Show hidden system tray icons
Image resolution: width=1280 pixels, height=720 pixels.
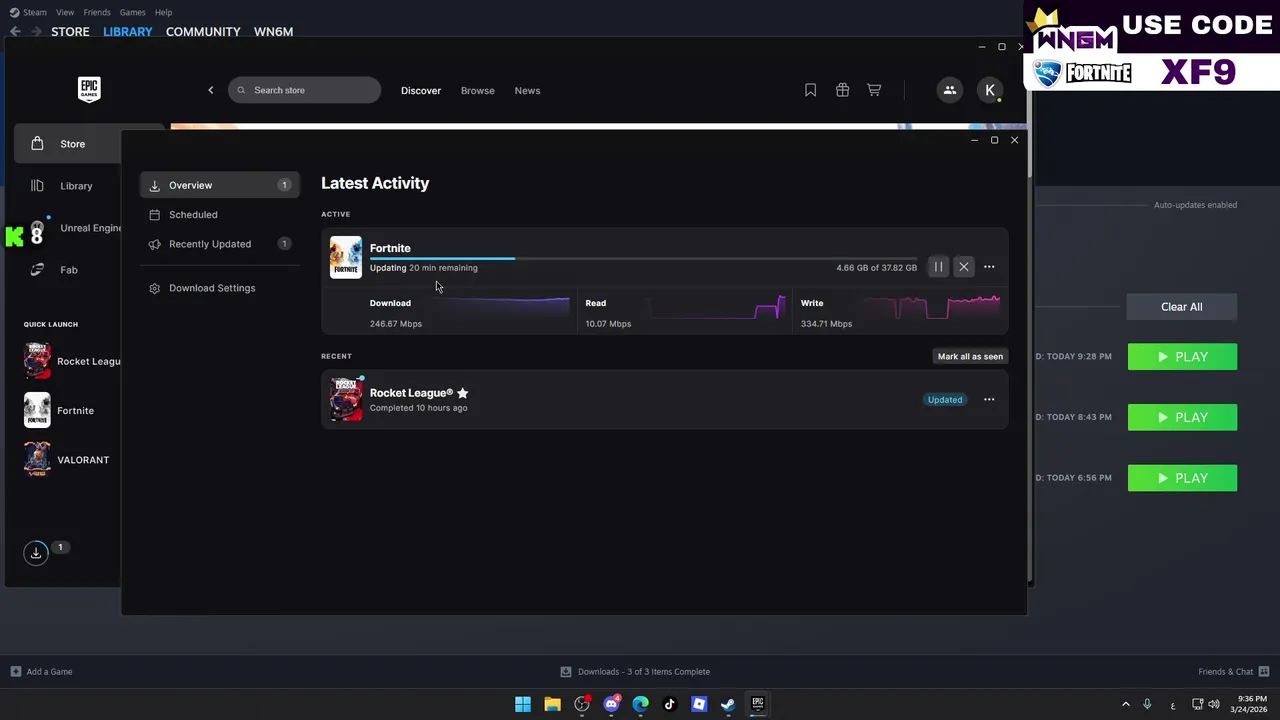click(1125, 704)
